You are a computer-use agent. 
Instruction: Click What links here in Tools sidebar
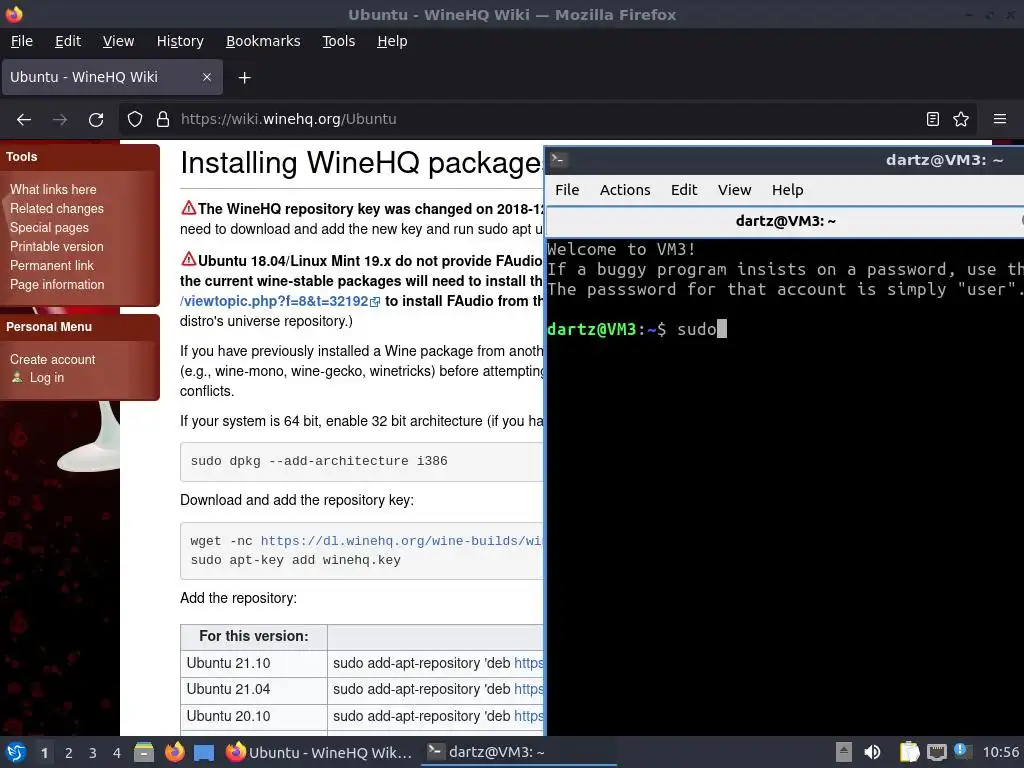pyautogui.click(x=53, y=189)
